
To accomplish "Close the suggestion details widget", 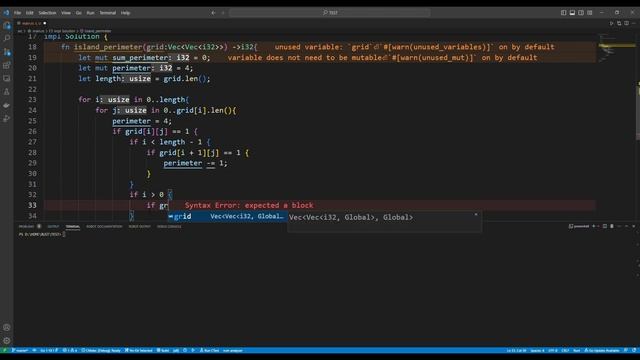I will [476, 214].
